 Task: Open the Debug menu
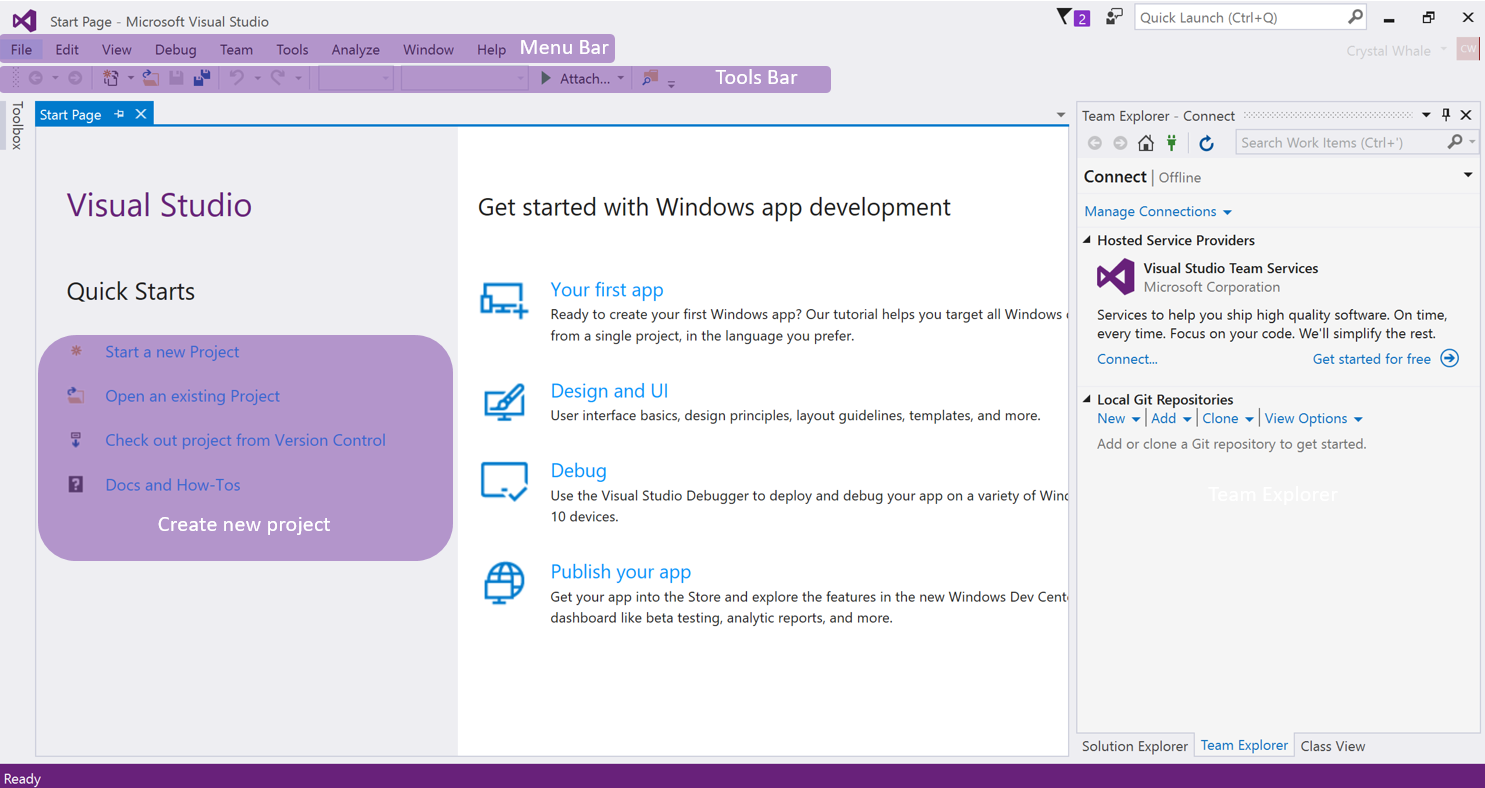pos(176,49)
